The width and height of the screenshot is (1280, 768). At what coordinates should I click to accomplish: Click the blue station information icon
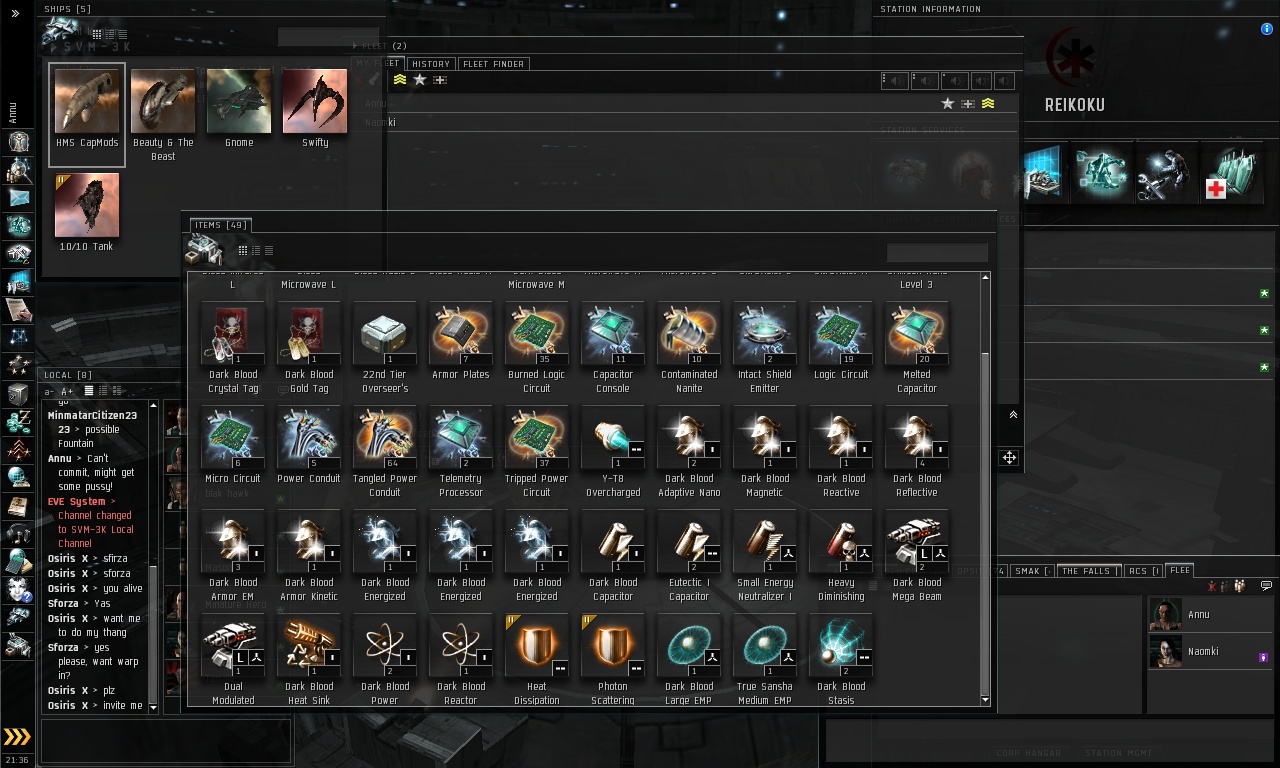point(1267,29)
